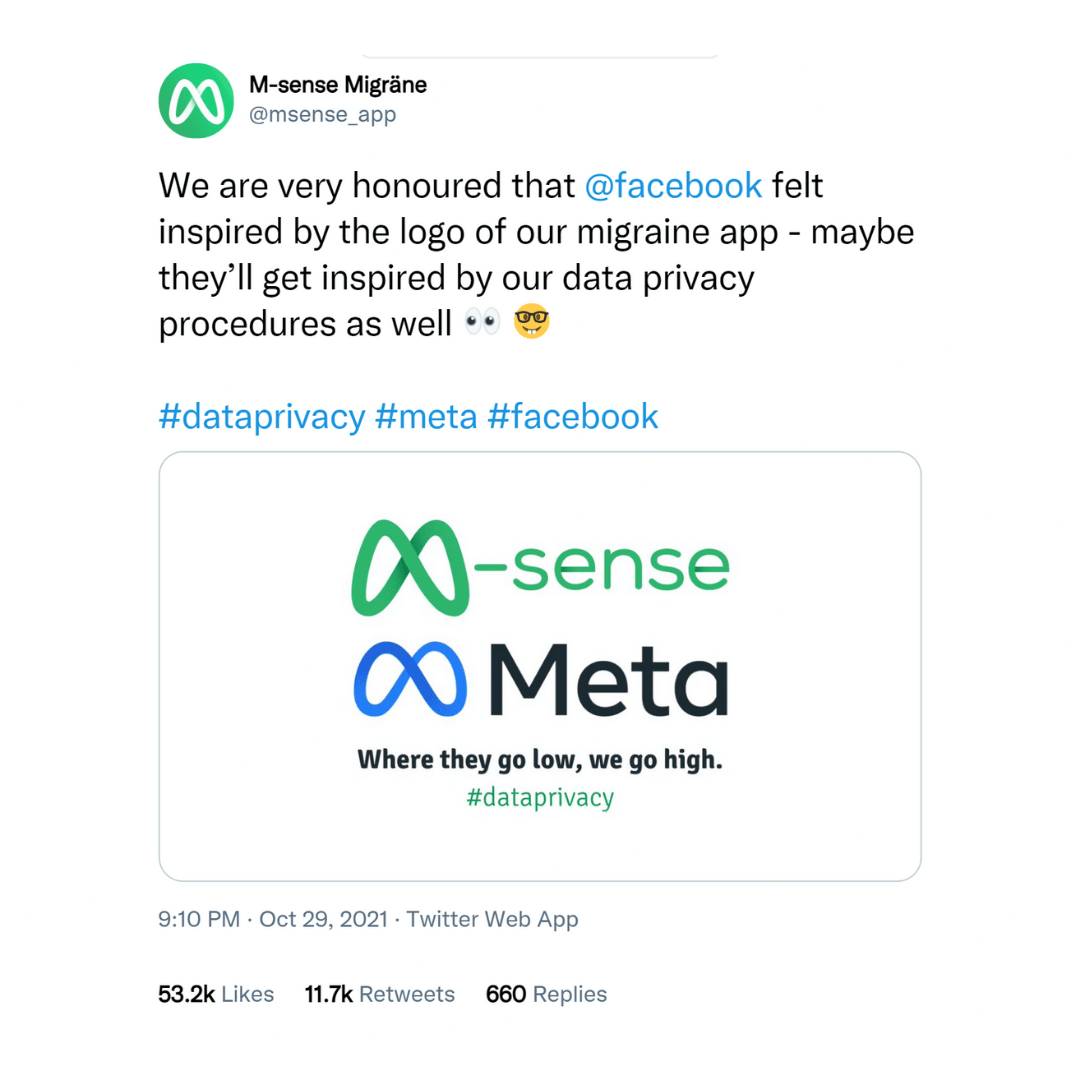Open the 9:10 PM · Oct 29, 2021 timestamp

pyautogui.click(x=273, y=919)
